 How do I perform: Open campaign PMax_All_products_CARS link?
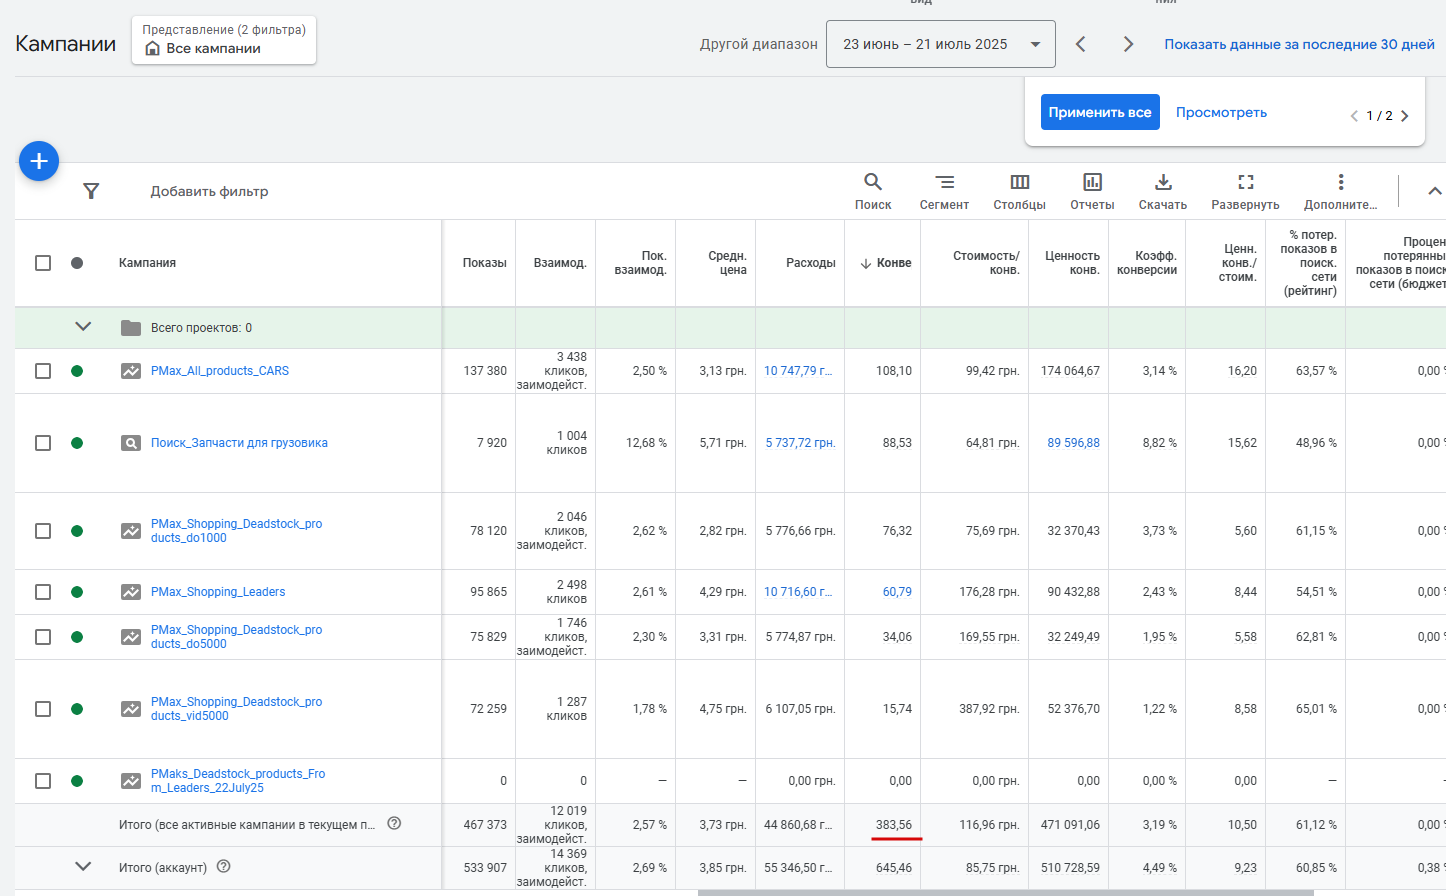point(220,371)
